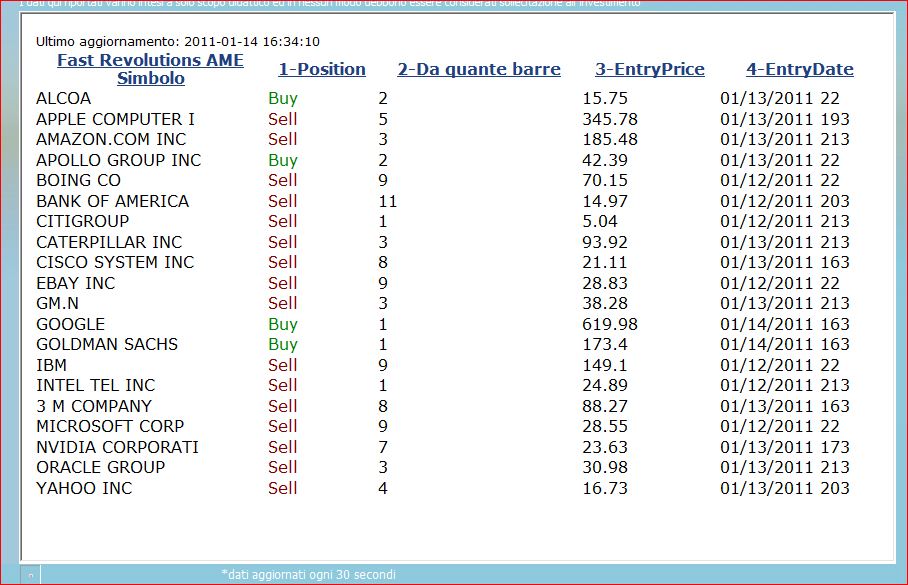Click the small icon at bottom-left status bar
The height and width of the screenshot is (585, 908).
coord(31,575)
